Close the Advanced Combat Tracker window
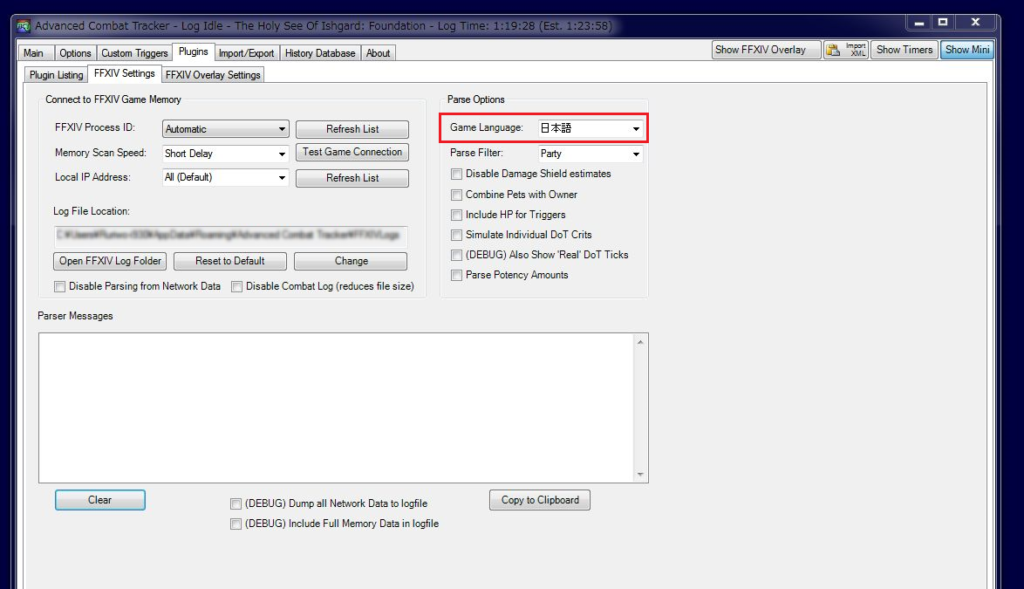 coord(976,23)
